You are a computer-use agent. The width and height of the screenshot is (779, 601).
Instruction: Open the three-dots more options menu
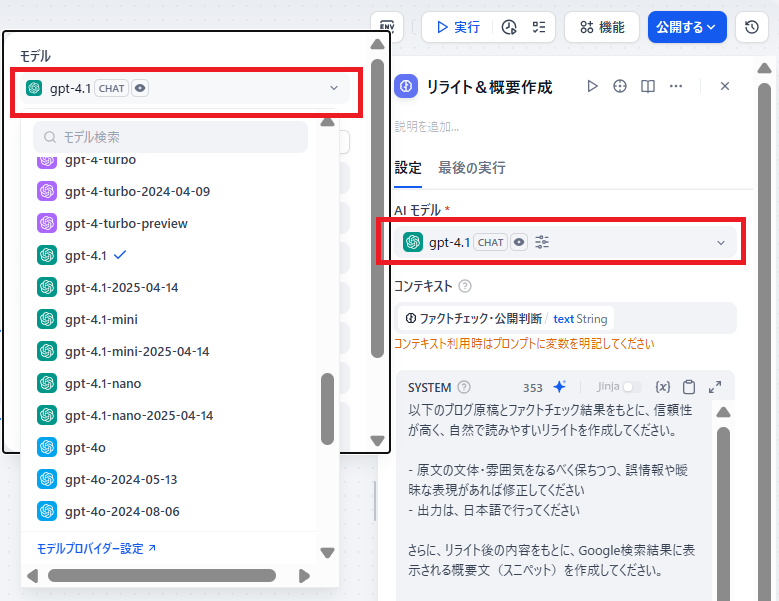pyautogui.click(x=676, y=87)
